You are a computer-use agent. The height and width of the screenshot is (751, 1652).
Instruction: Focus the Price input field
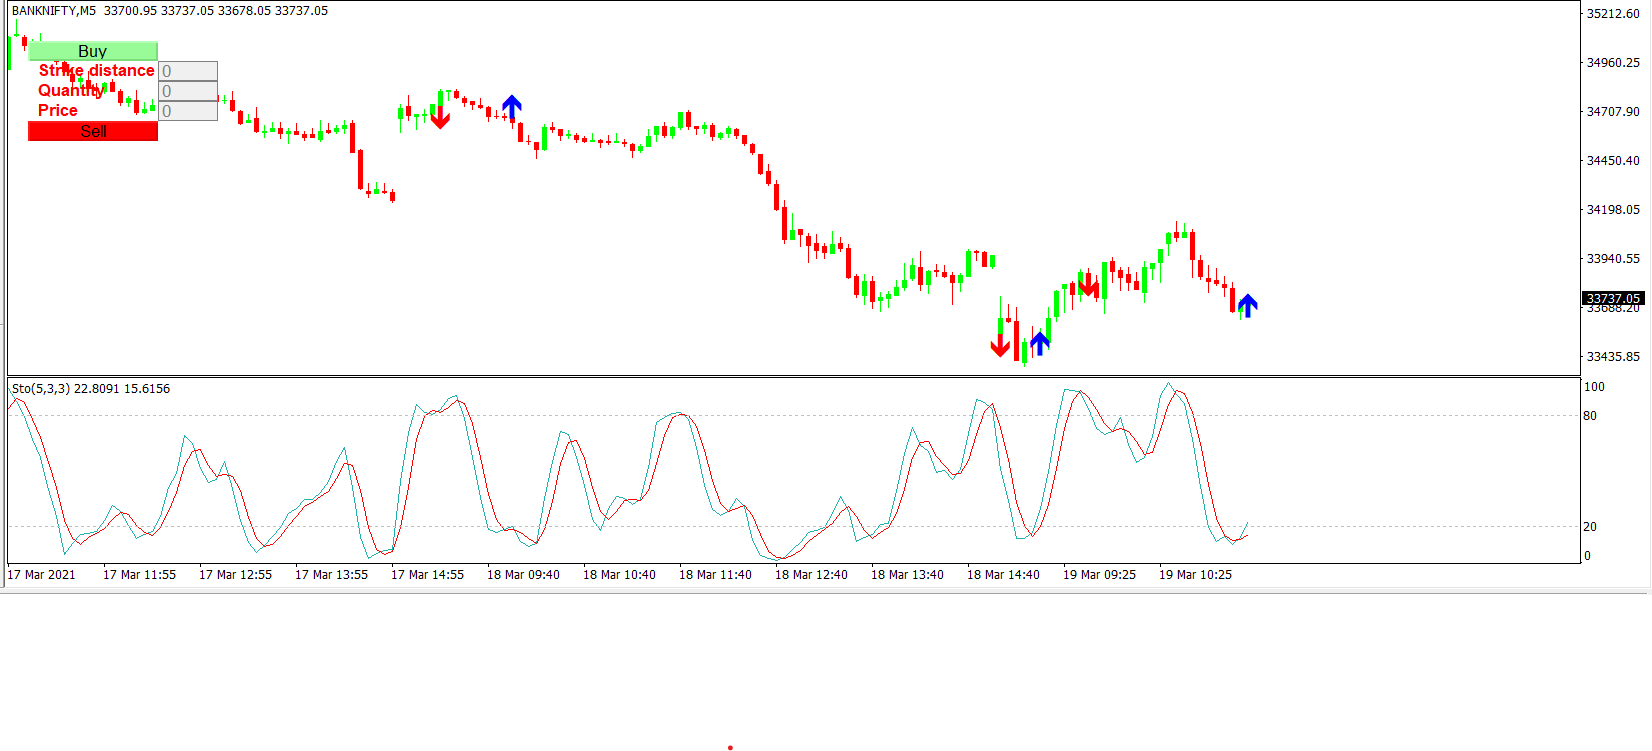[188, 111]
